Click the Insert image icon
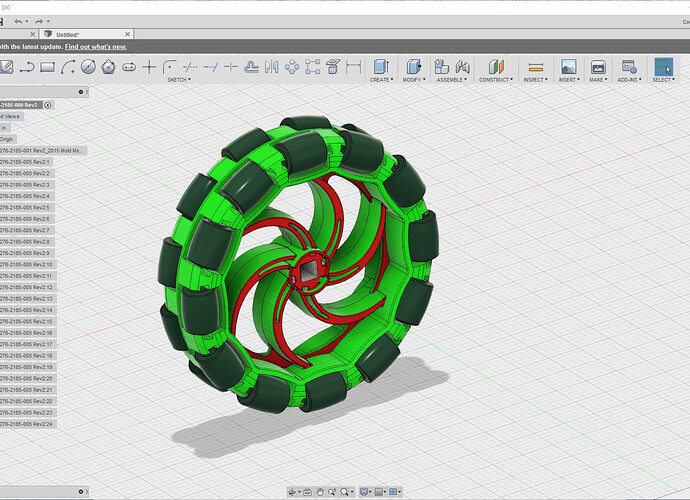The image size is (690, 500). click(x=569, y=67)
